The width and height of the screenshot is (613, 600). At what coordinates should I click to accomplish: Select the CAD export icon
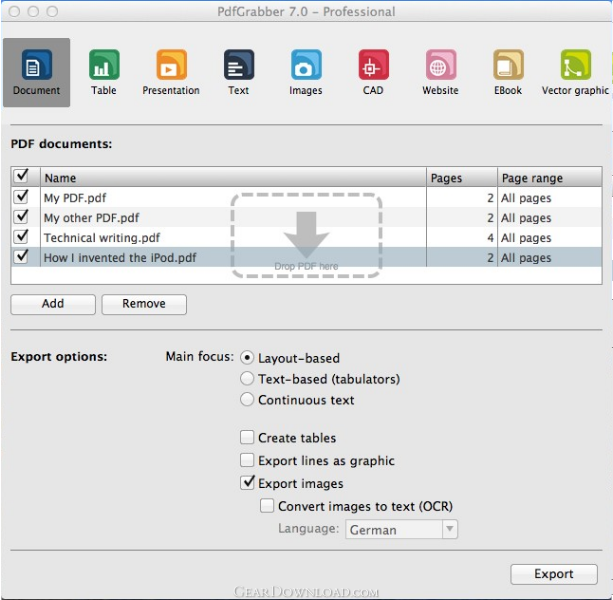[373, 72]
